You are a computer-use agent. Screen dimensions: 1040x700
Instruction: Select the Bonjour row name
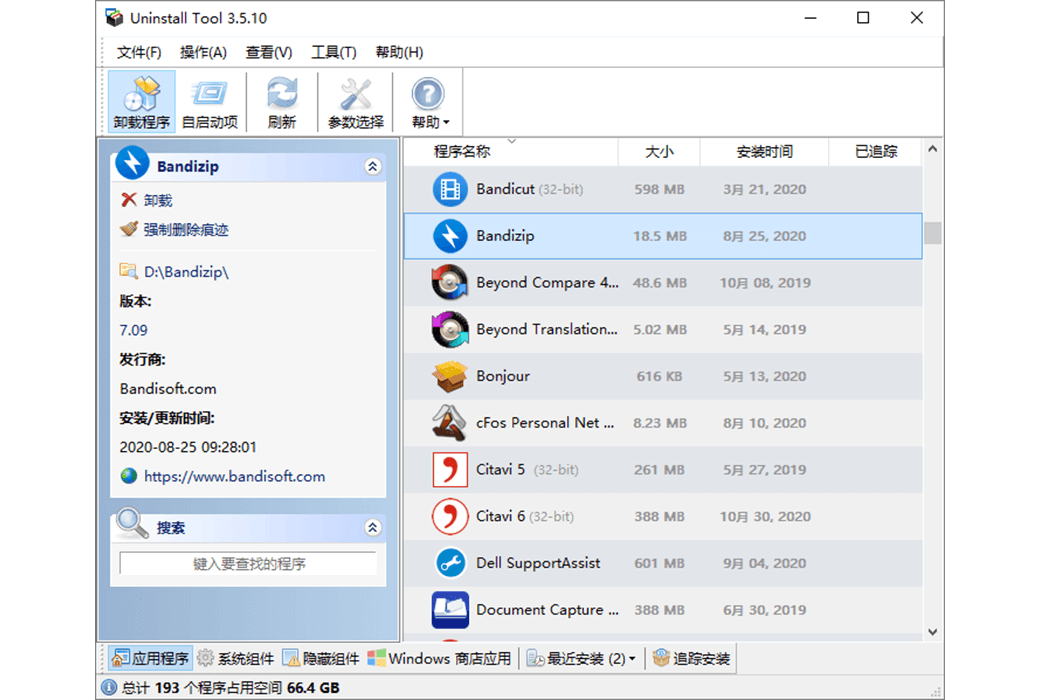(x=503, y=376)
